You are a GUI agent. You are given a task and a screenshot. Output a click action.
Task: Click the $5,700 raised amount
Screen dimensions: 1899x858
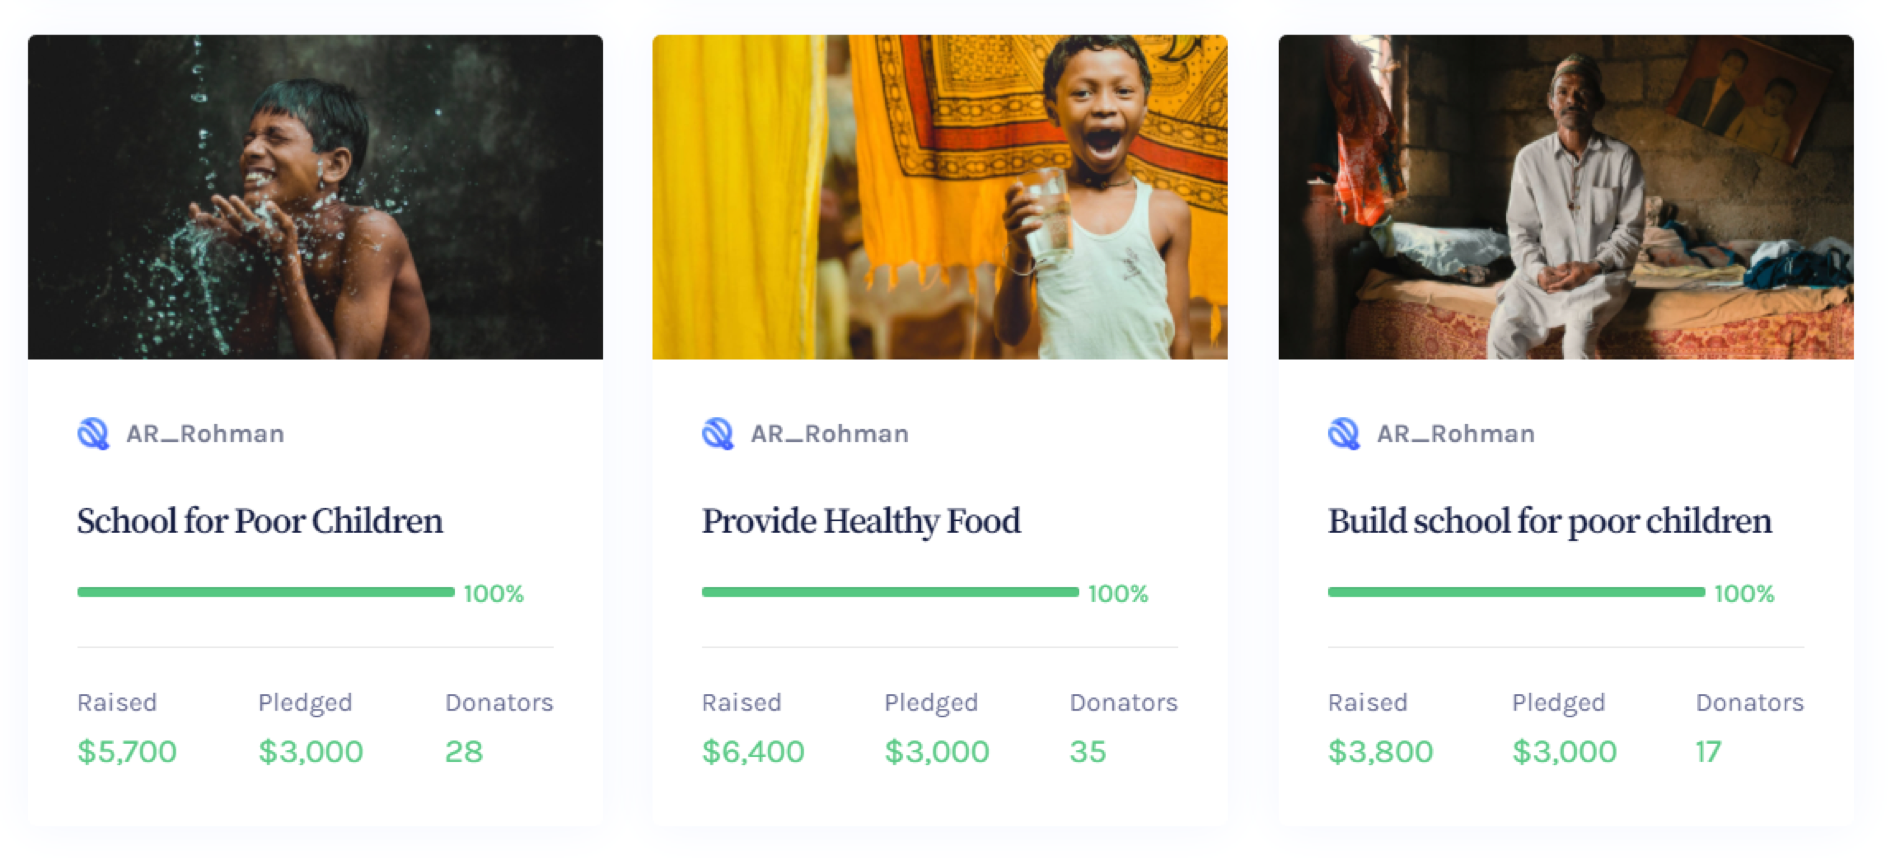pyautogui.click(x=127, y=751)
